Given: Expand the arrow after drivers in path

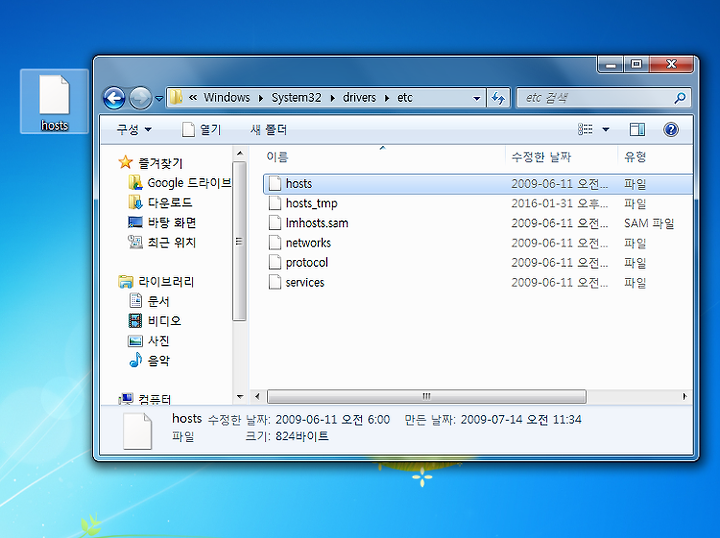Looking at the screenshot, I should 387,98.
